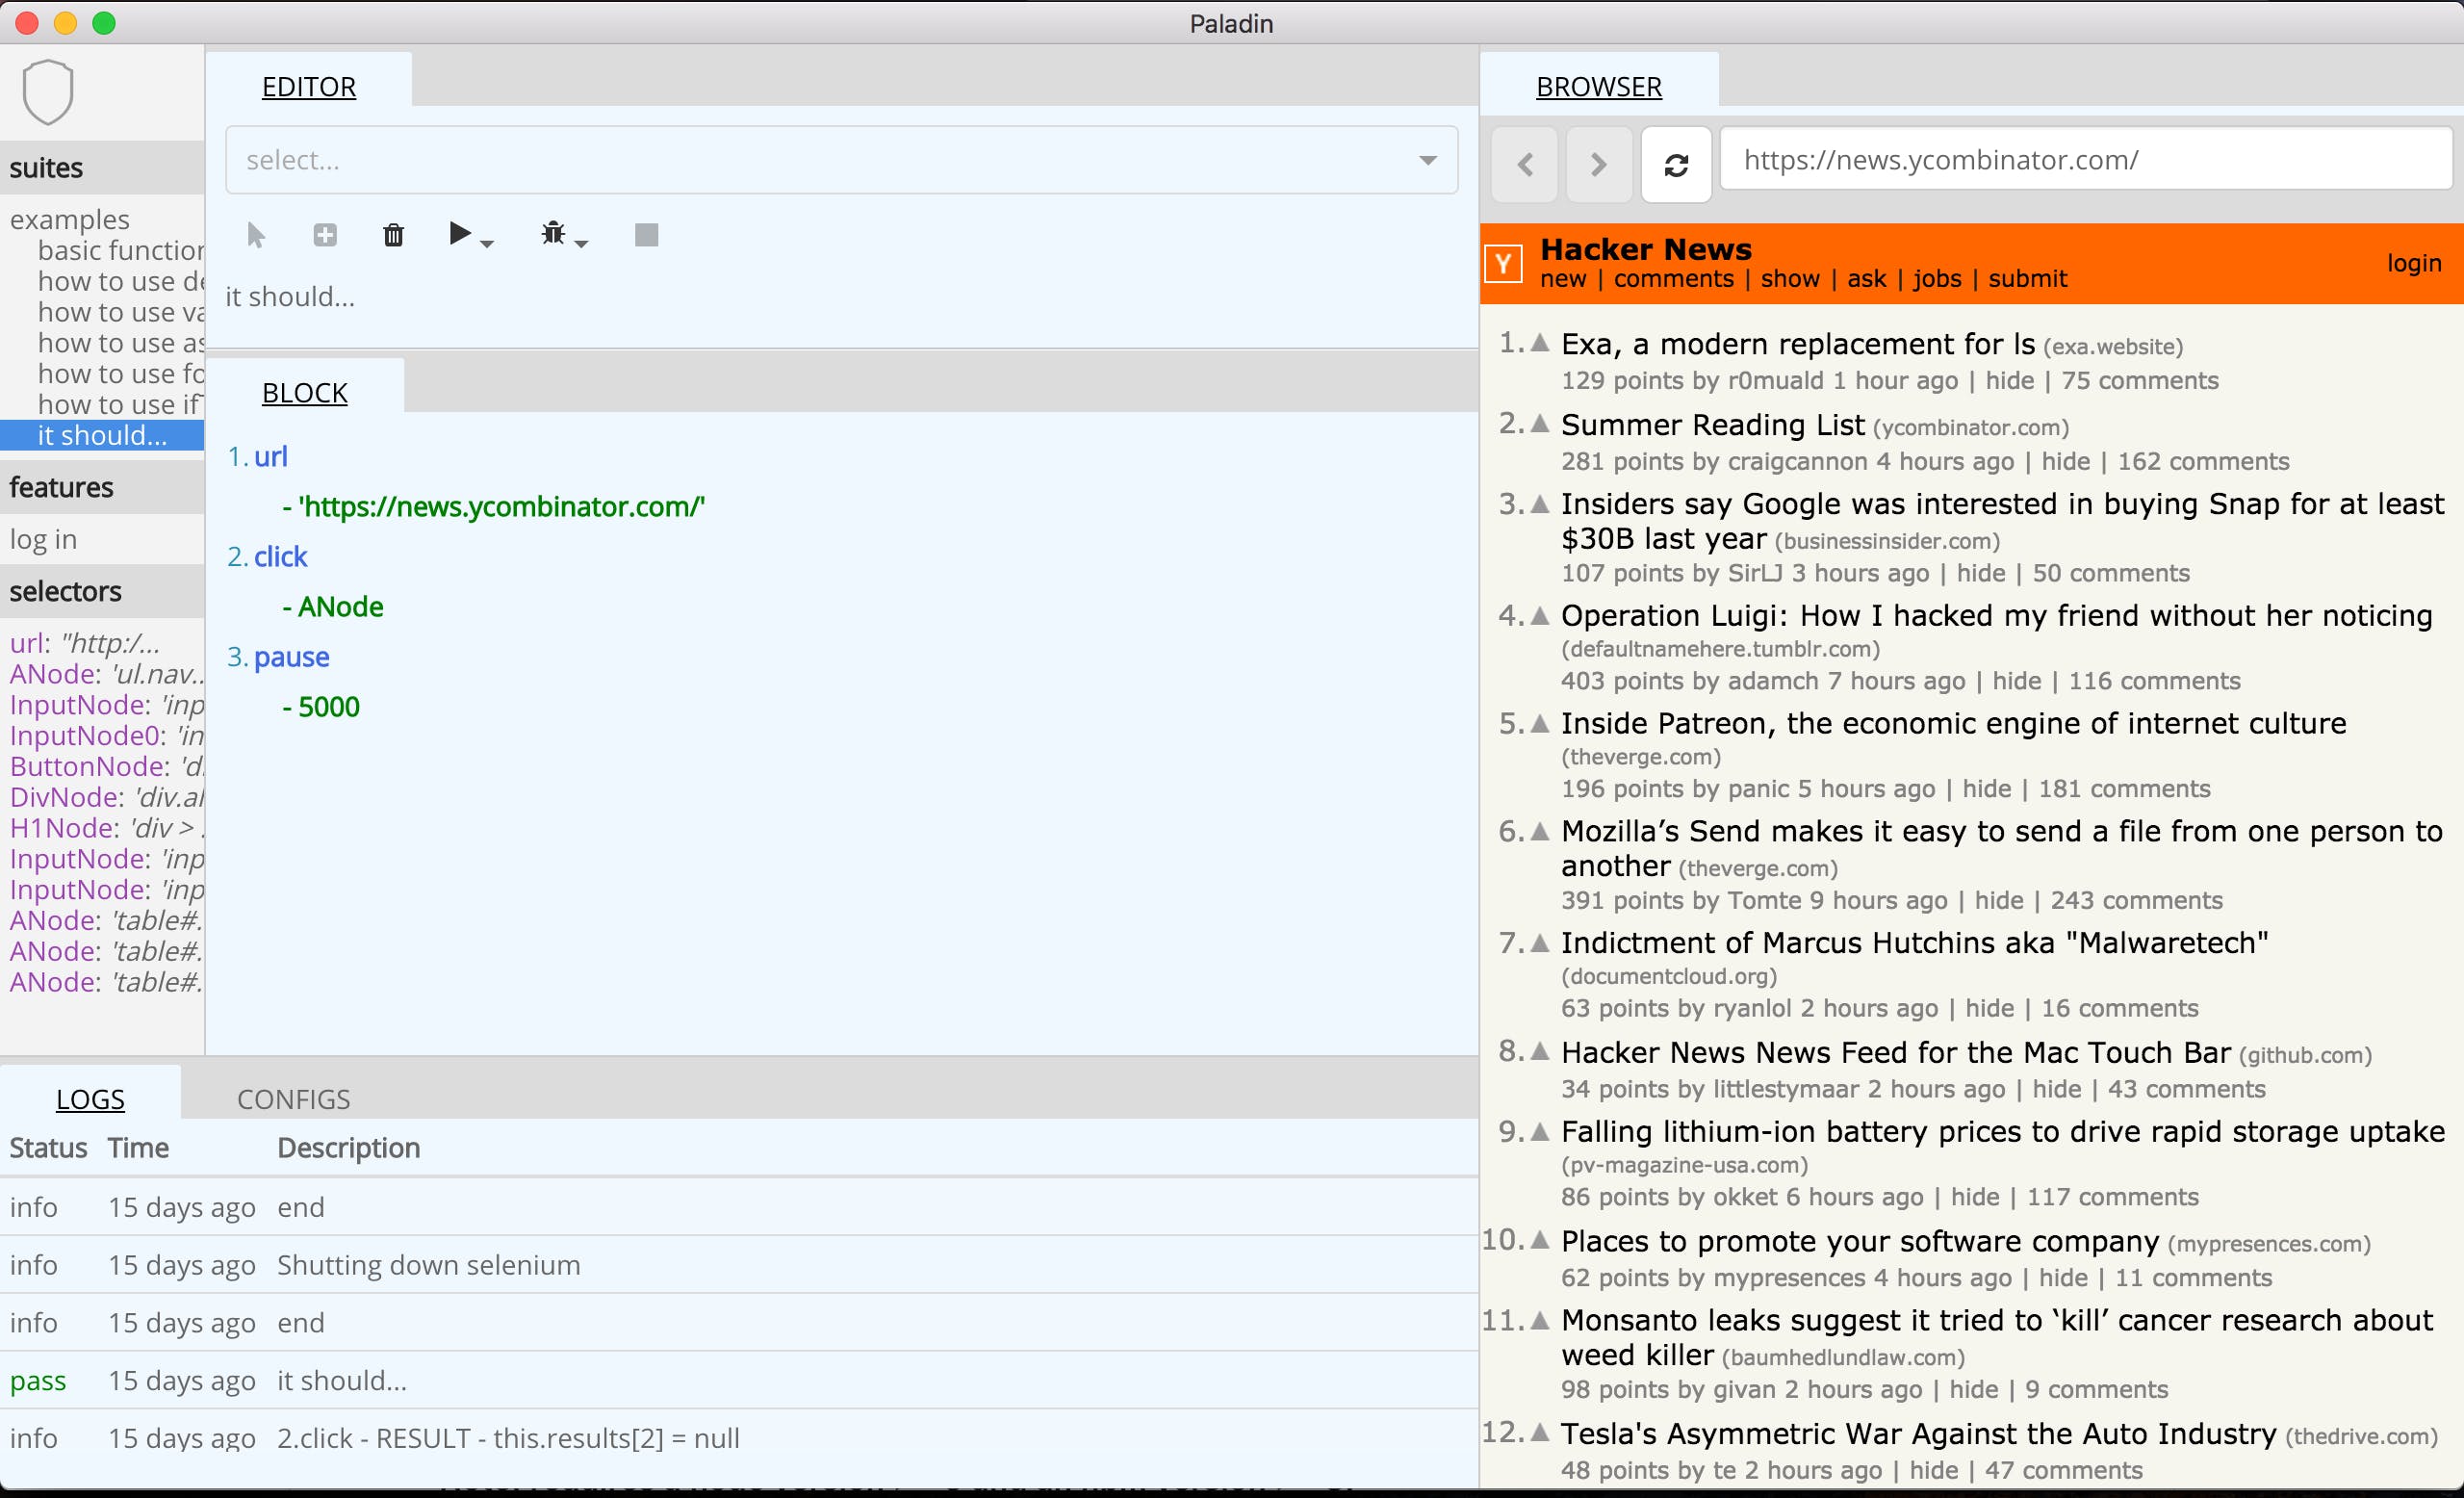The image size is (2464, 1498).
Task: Upvote the Tesla's Asymmetric War story
Action: click(x=1540, y=1433)
